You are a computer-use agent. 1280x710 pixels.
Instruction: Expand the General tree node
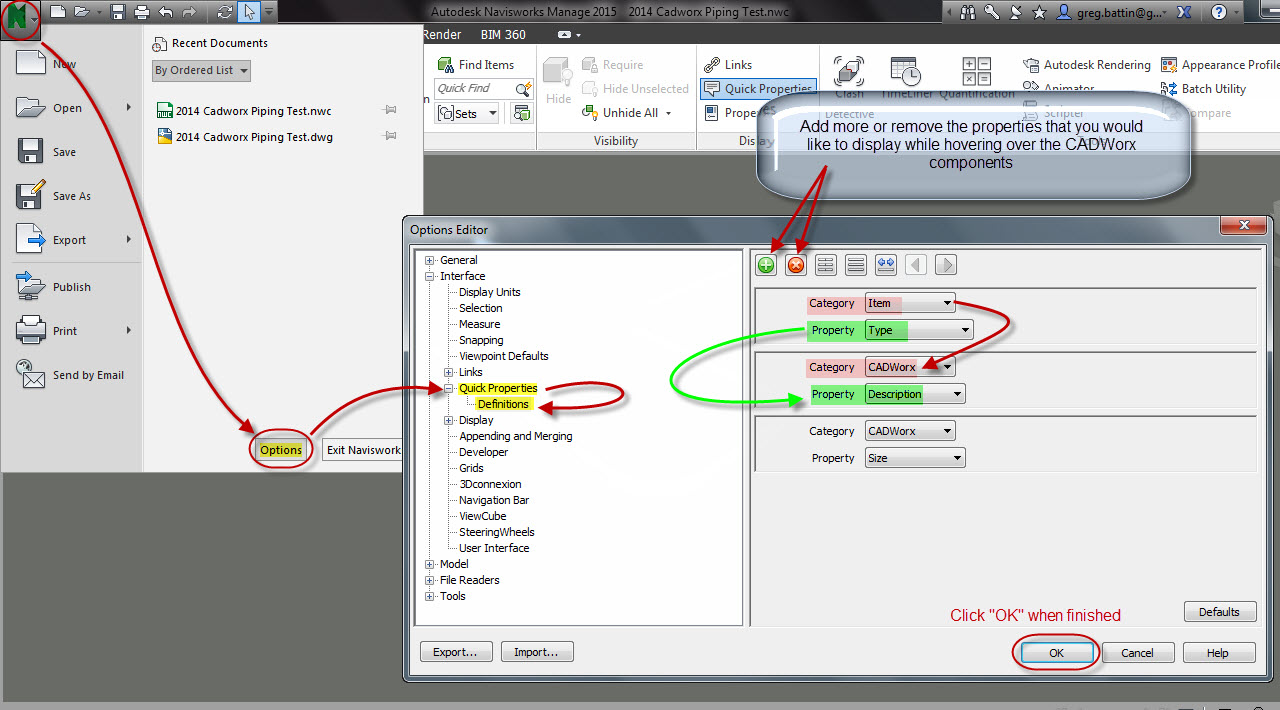click(x=430, y=260)
